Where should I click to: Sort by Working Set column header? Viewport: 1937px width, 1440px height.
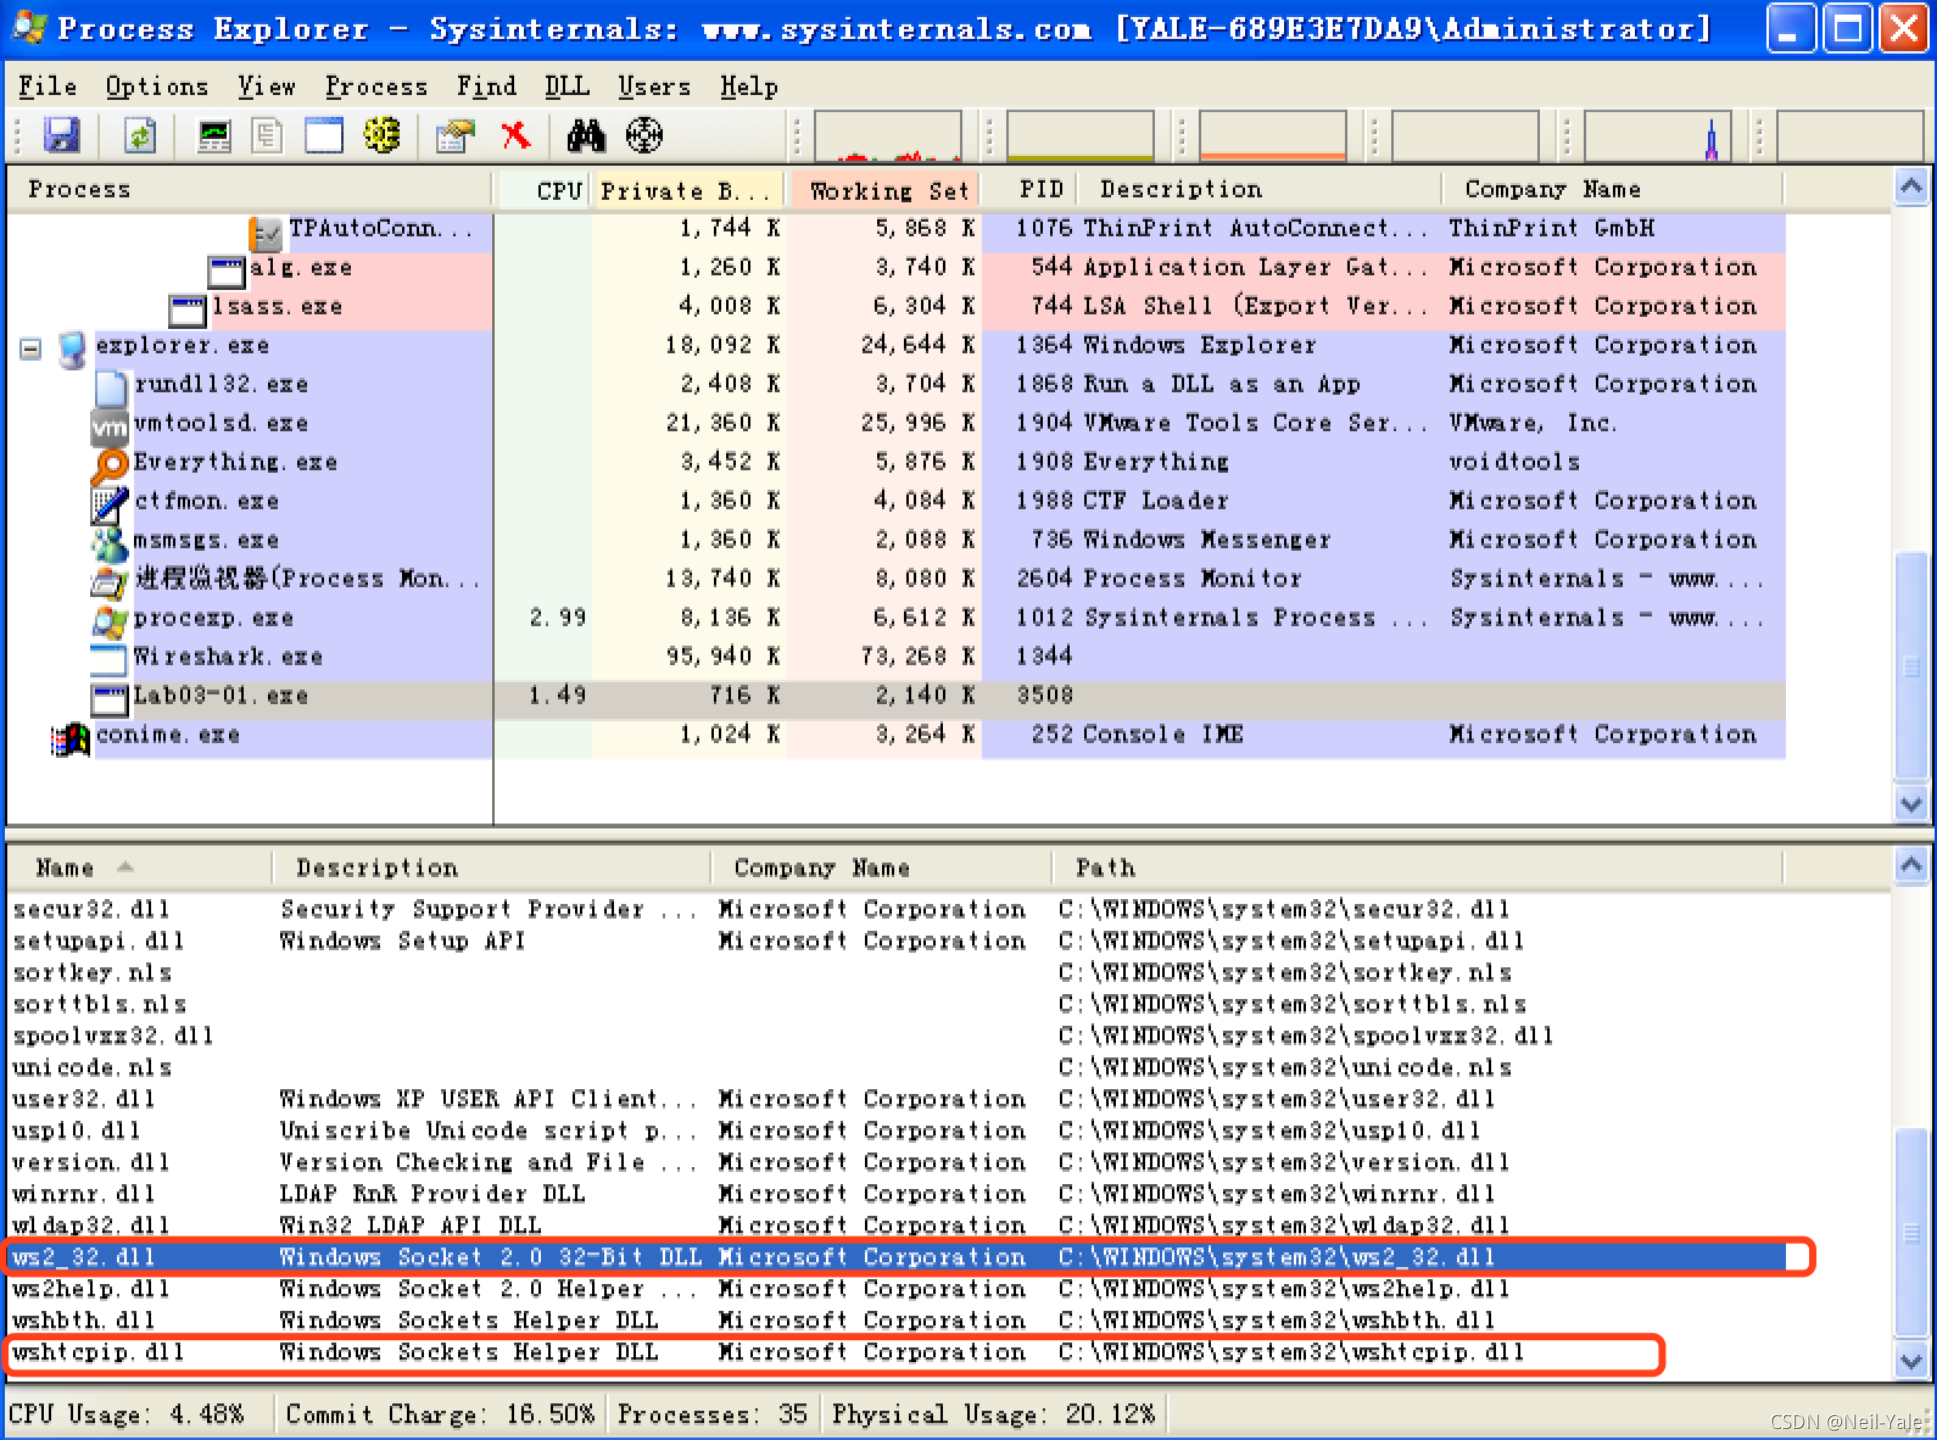[x=885, y=189]
